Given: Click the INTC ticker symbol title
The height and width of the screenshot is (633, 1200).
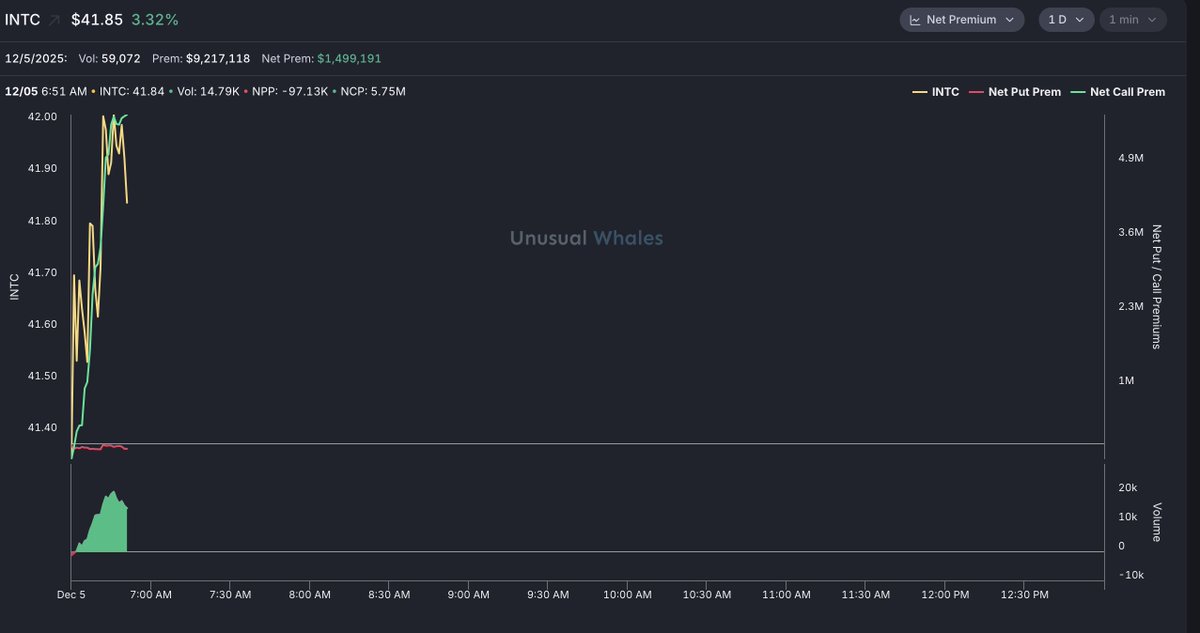Looking at the screenshot, I should (23, 20).
